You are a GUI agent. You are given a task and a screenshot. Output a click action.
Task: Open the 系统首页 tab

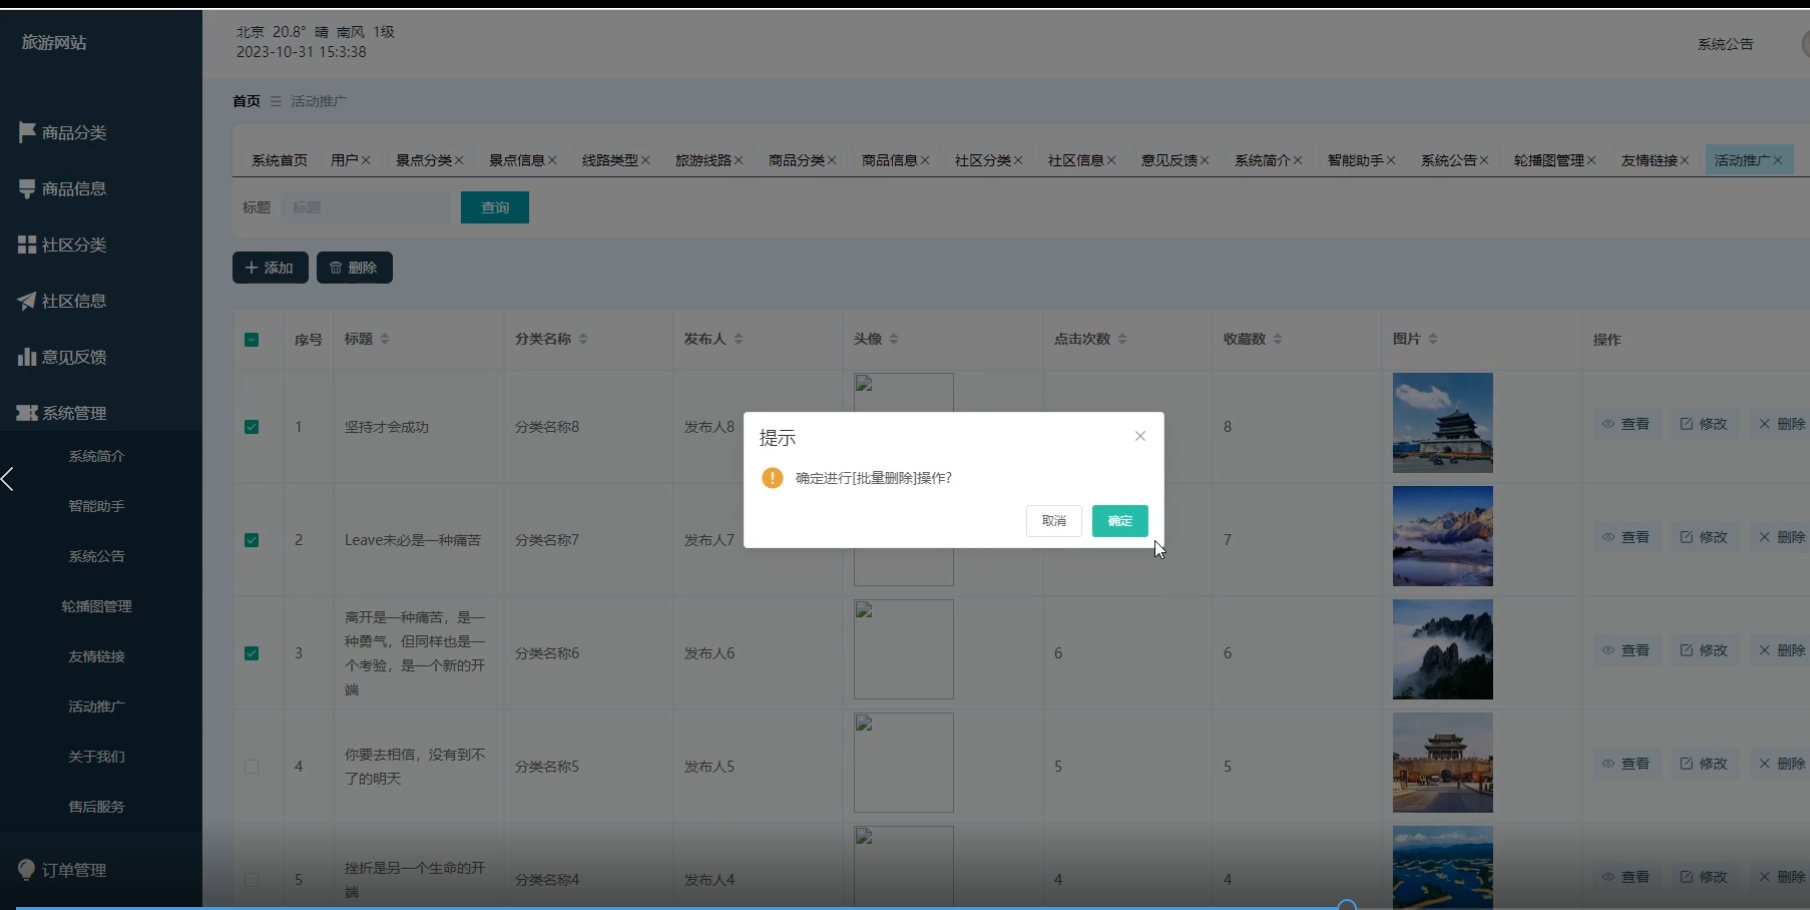pyautogui.click(x=278, y=159)
